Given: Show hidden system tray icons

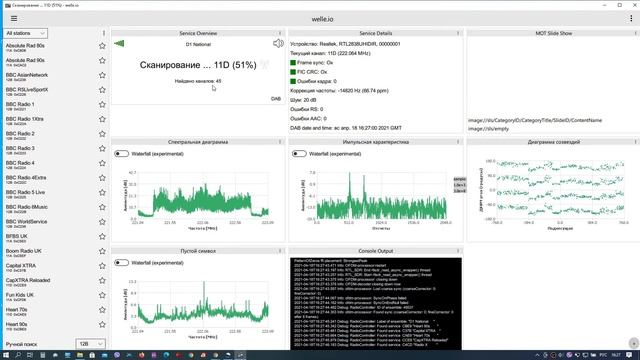Looking at the screenshot, I should point(537,355).
